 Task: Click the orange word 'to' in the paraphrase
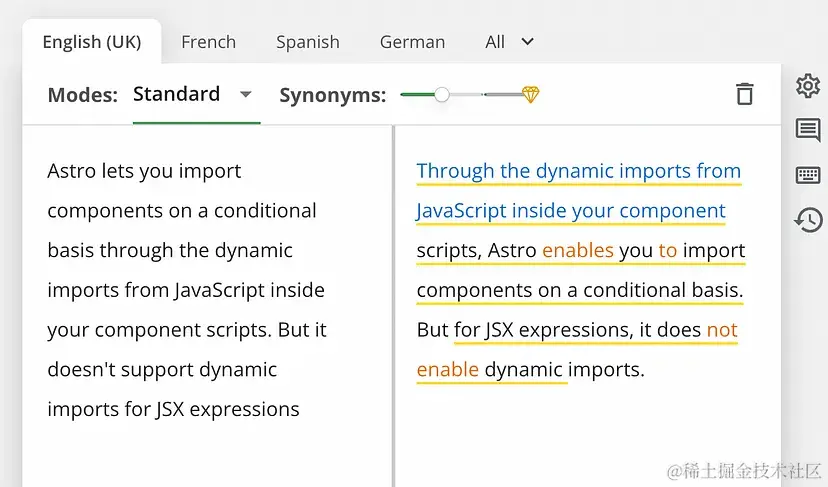(x=667, y=251)
